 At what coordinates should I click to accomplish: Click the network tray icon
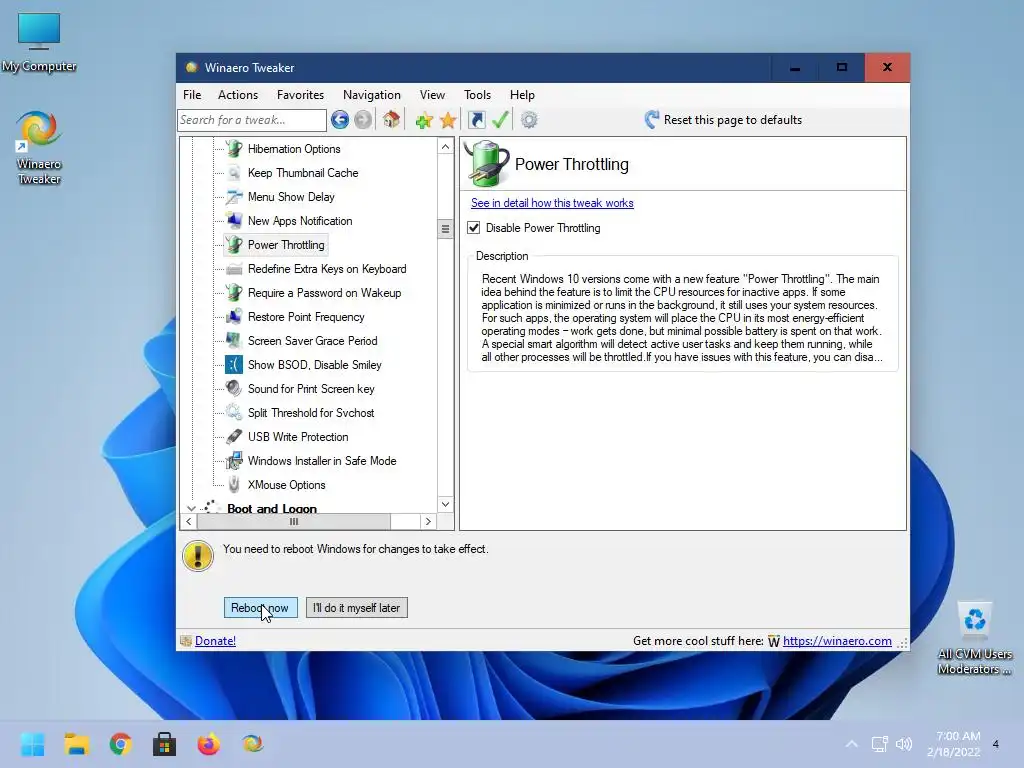(879, 744)
